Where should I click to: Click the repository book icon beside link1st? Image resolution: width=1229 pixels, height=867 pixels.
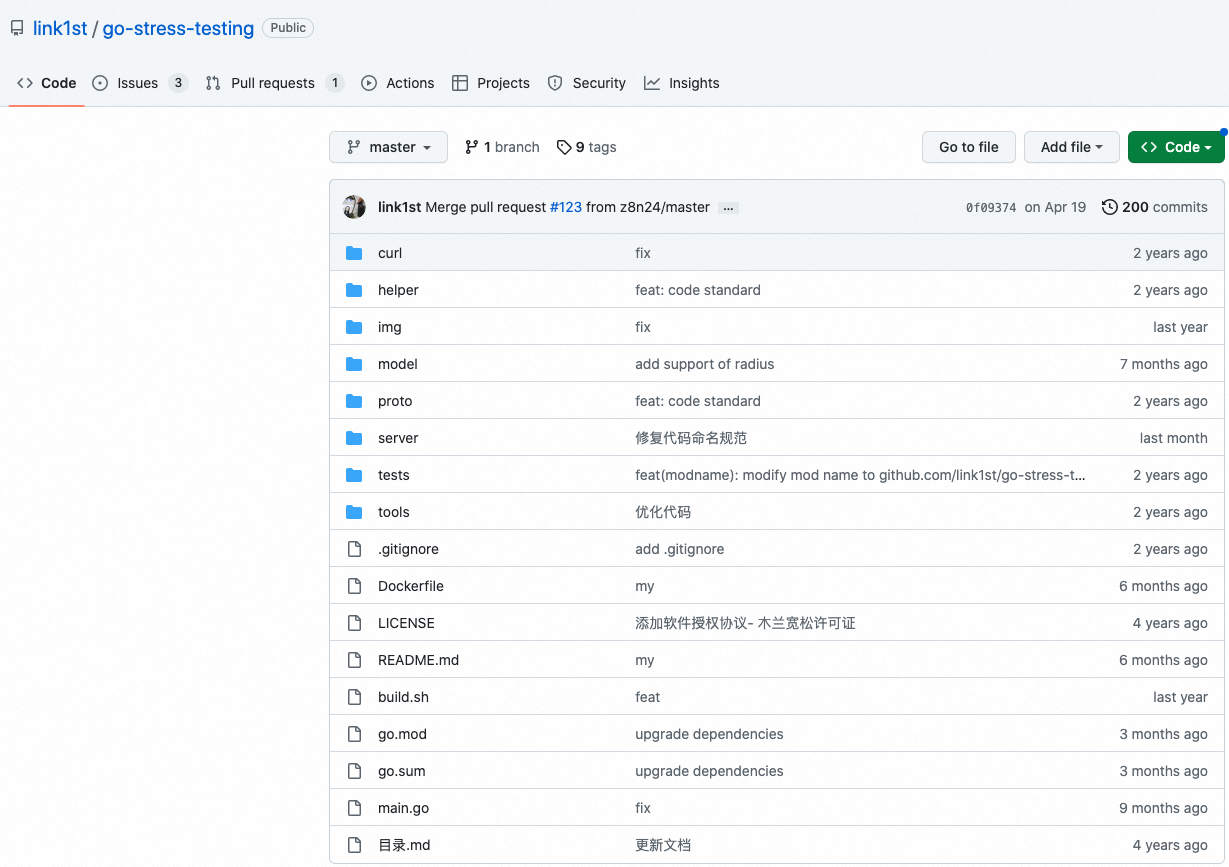[17, 28]
